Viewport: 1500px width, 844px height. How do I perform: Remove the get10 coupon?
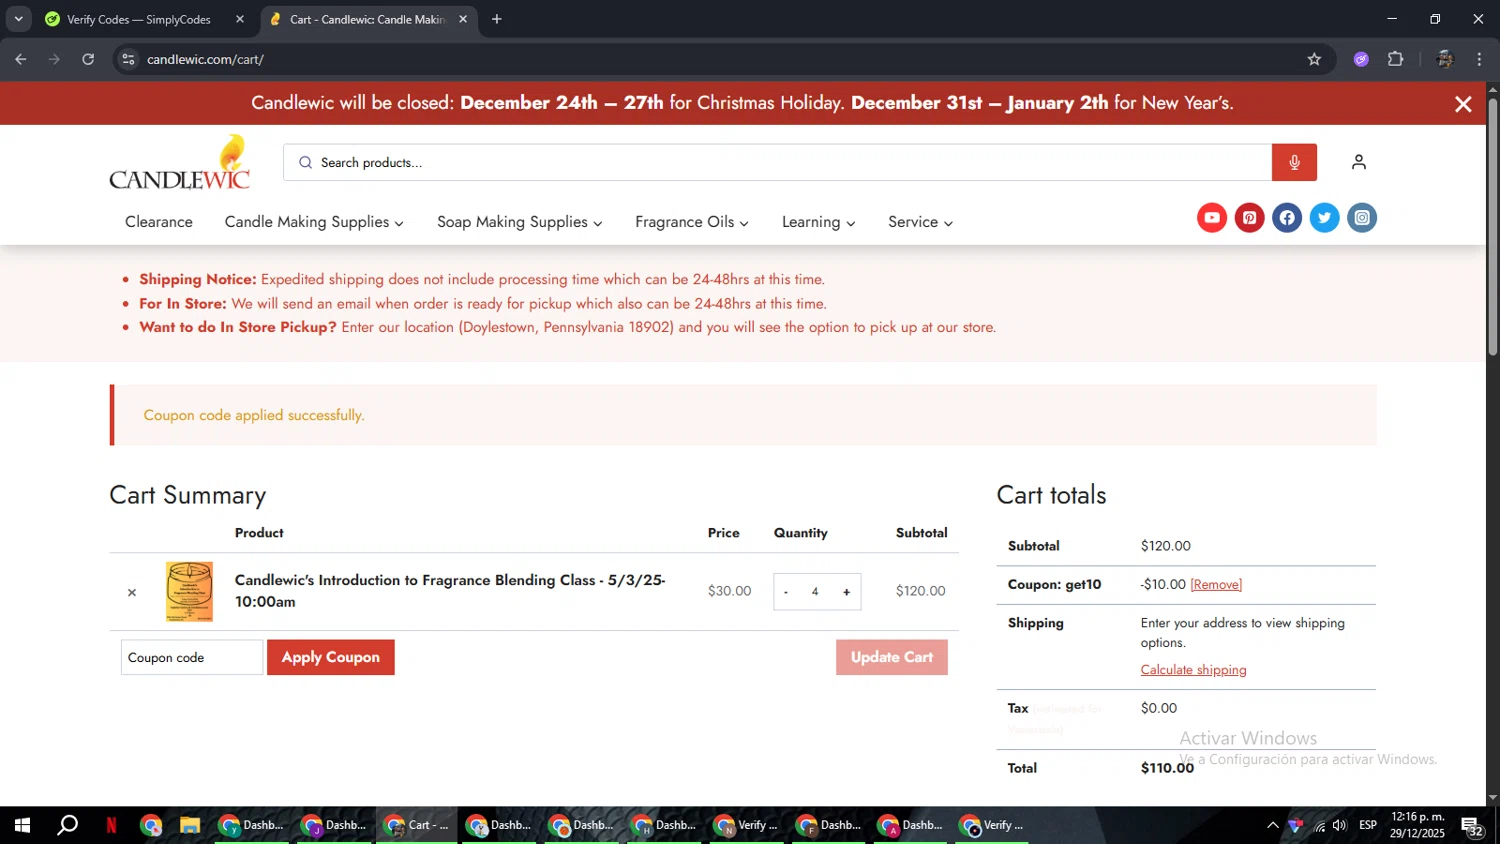pyautogui.click(x=1216, y=585)
